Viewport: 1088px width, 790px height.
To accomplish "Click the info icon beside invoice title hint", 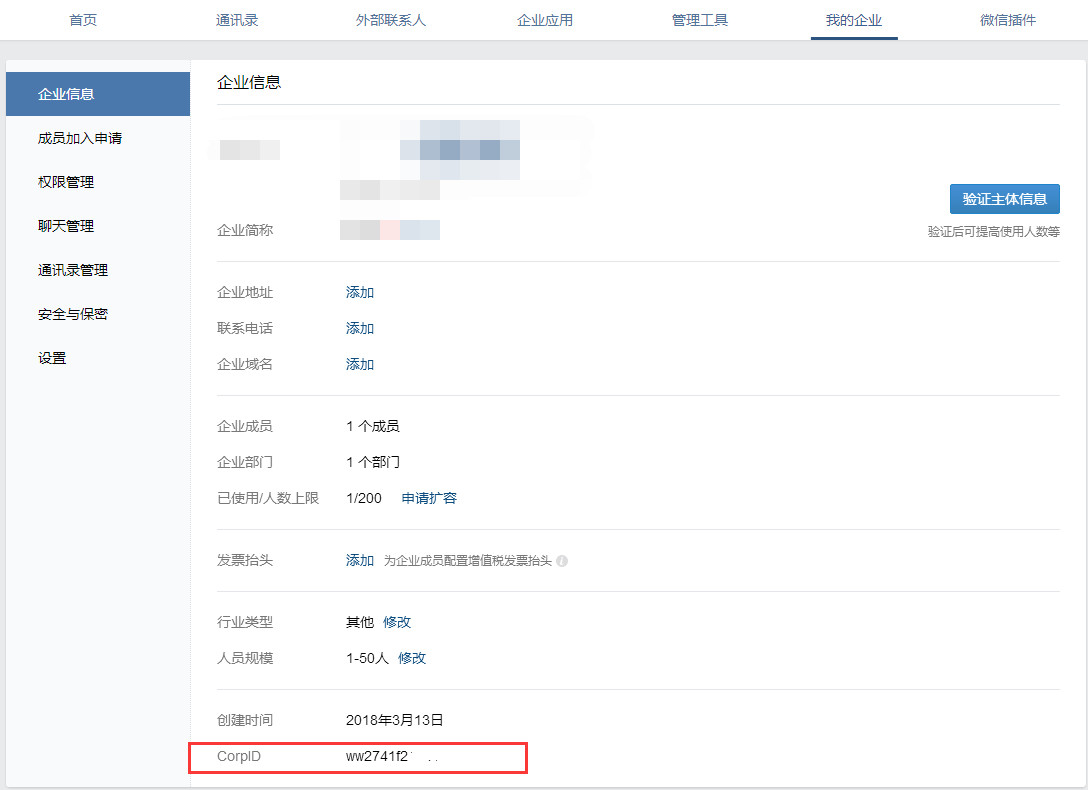I will coord(562,561).
